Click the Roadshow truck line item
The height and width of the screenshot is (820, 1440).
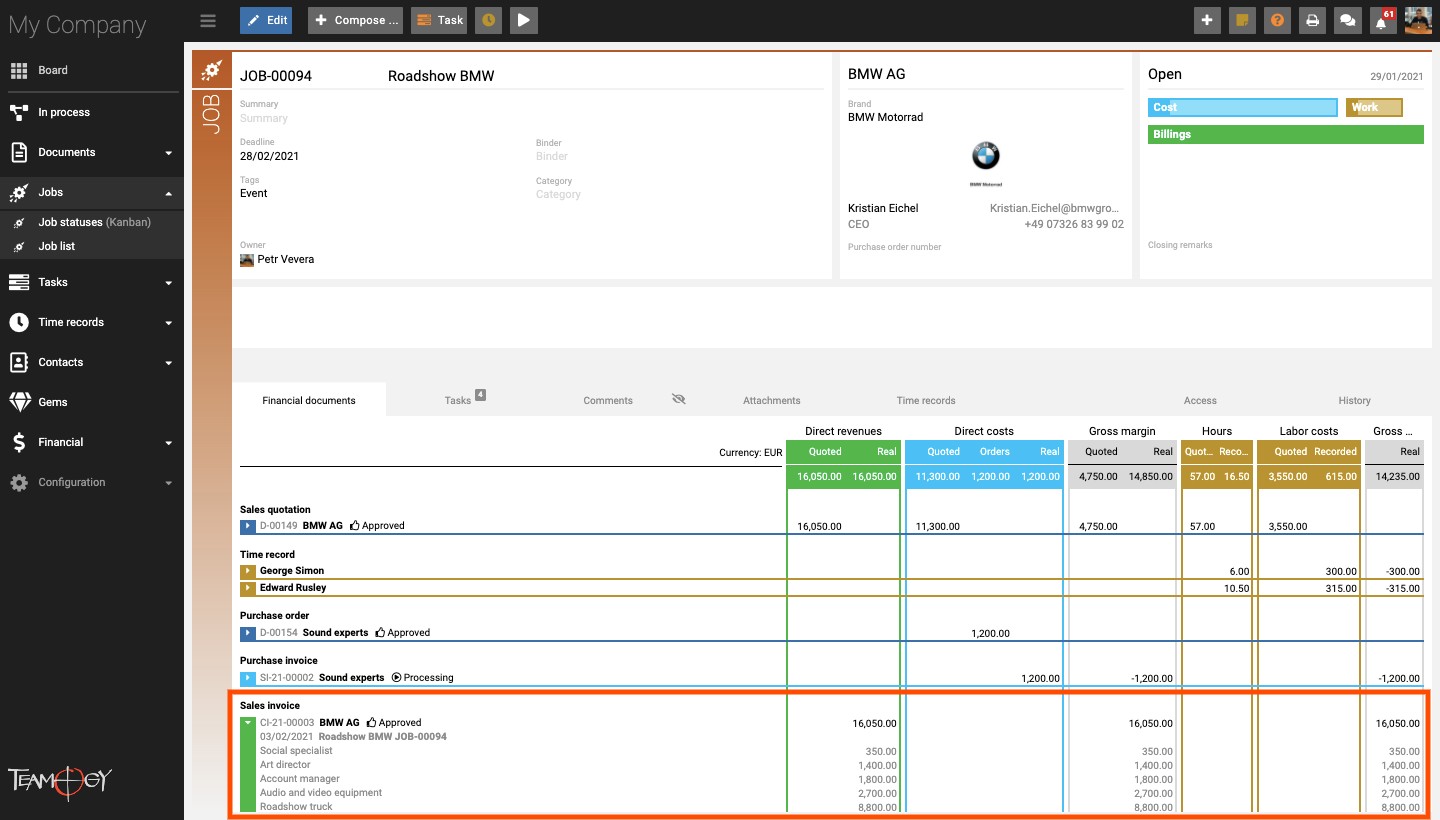296,807
